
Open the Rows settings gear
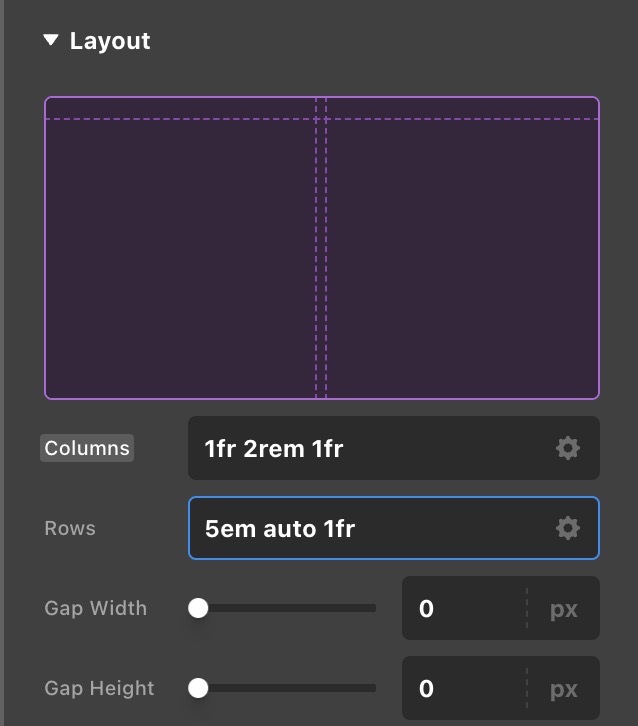point(567,528)
